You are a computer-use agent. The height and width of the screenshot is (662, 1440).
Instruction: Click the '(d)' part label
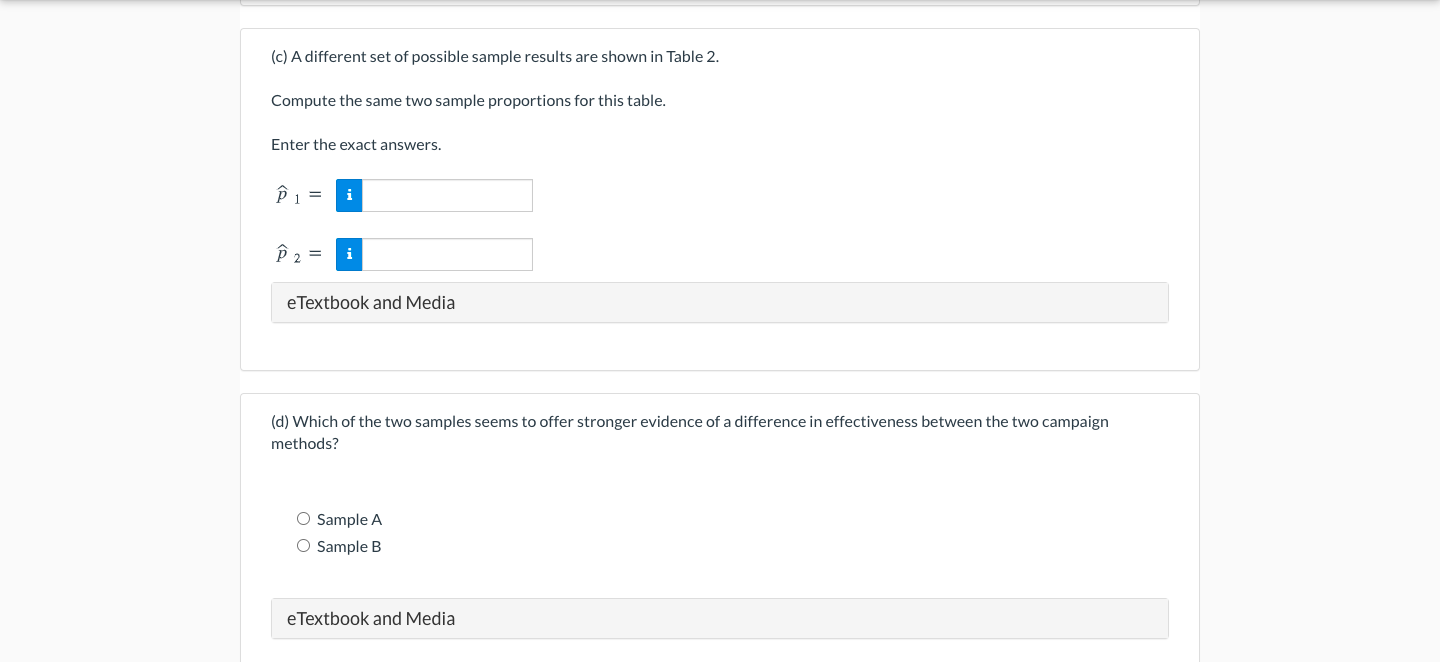pyautogui.click(x=280, y=422)
